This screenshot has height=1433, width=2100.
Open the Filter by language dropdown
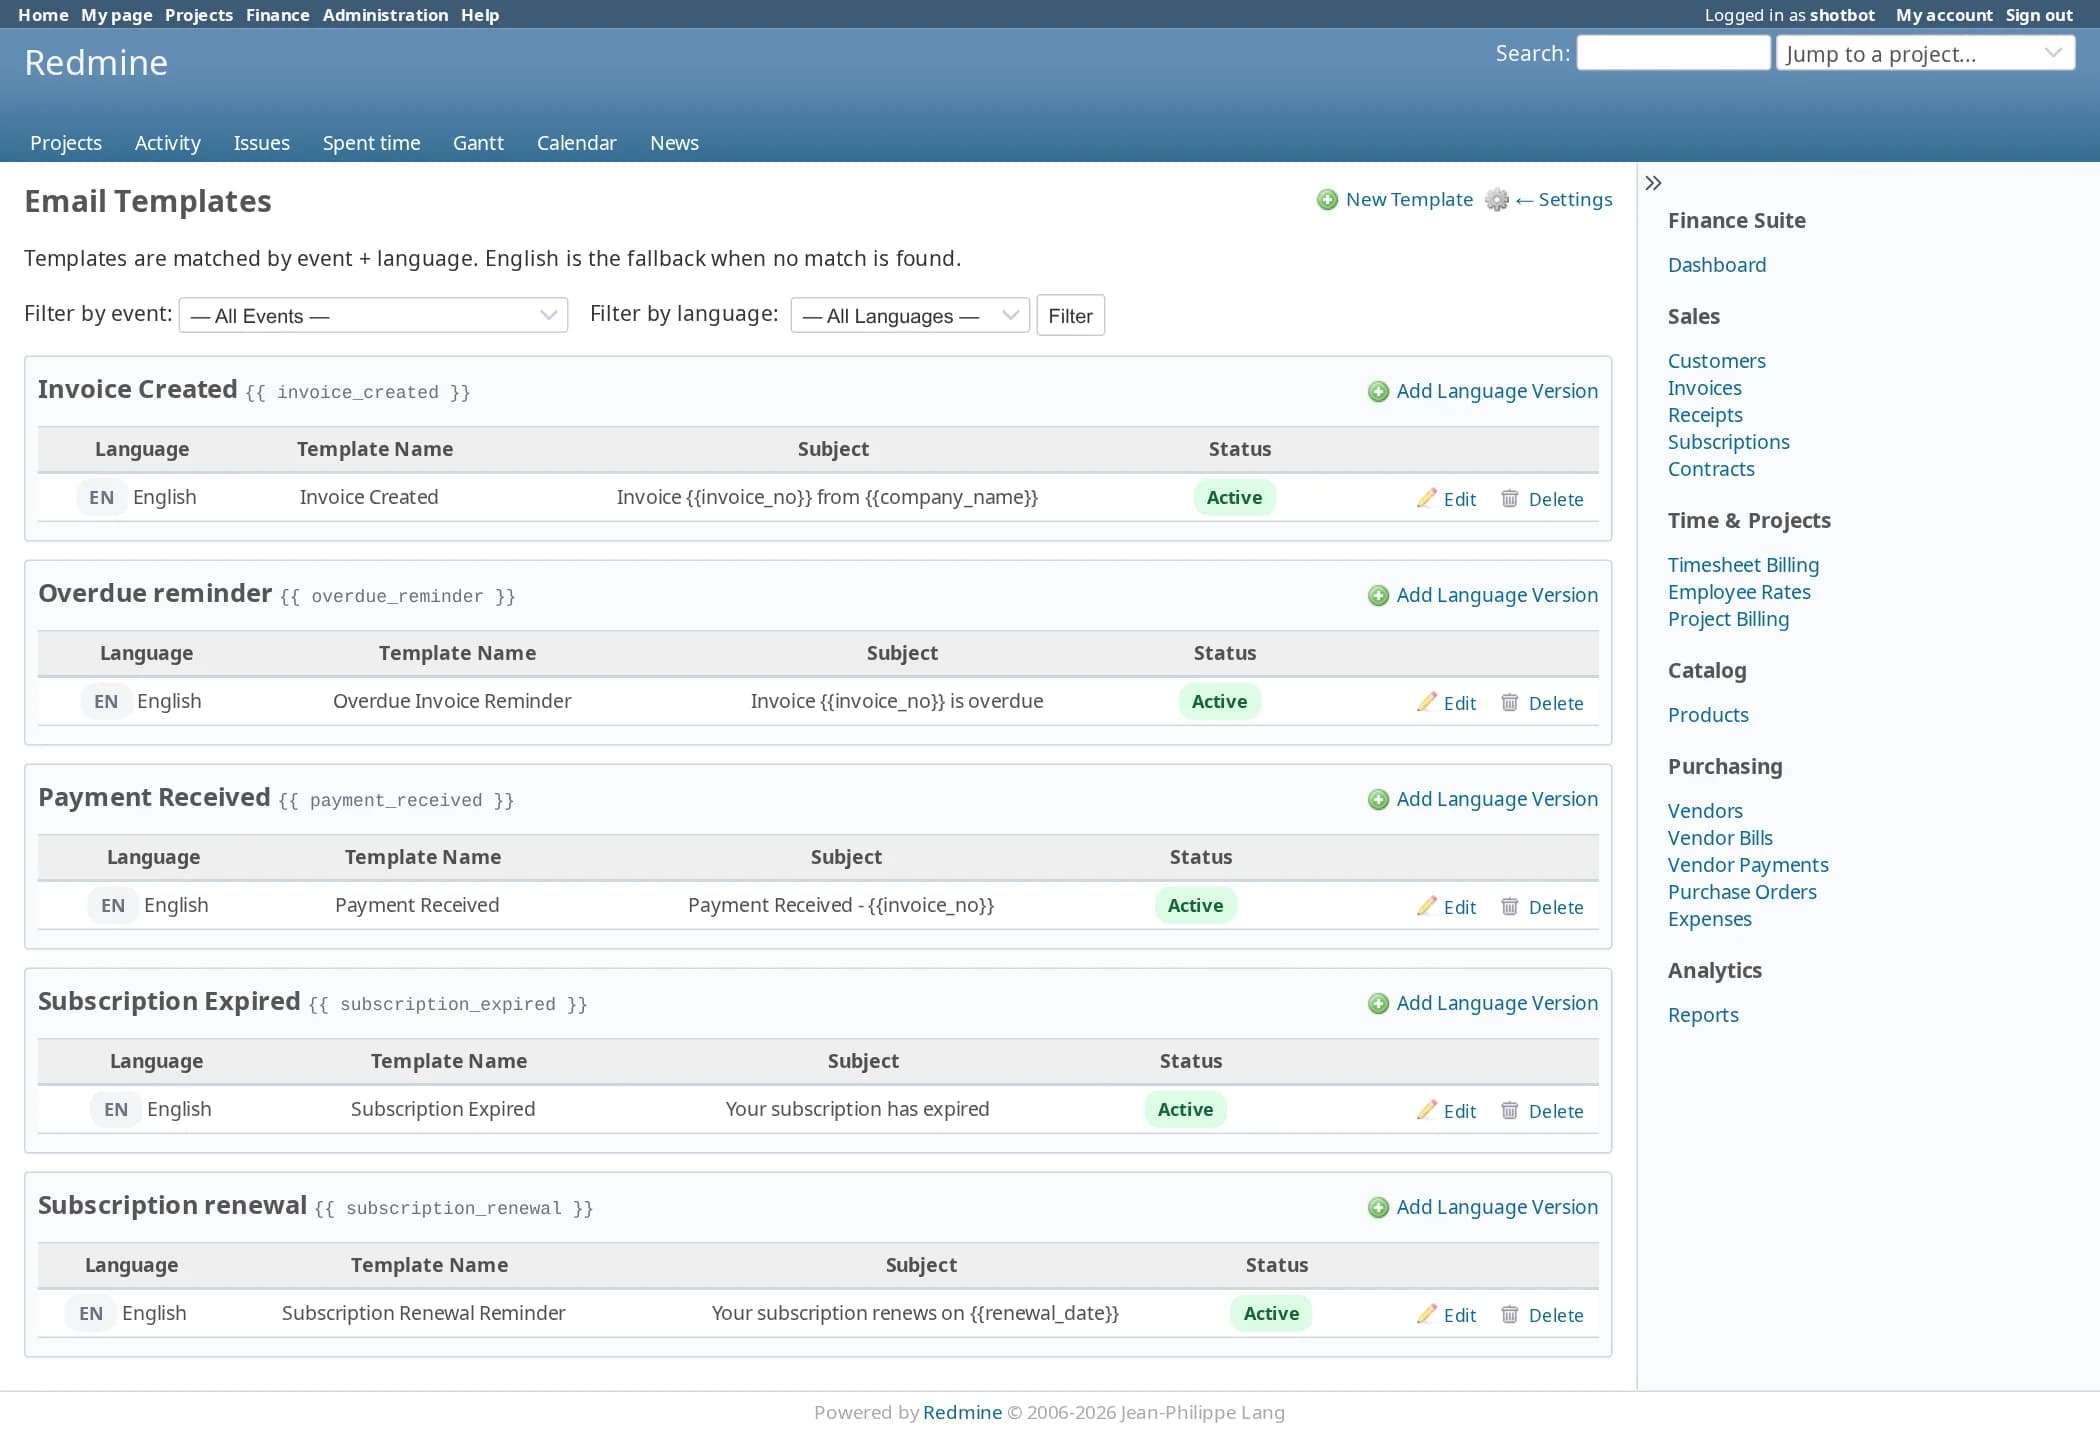tap(910, 315)
